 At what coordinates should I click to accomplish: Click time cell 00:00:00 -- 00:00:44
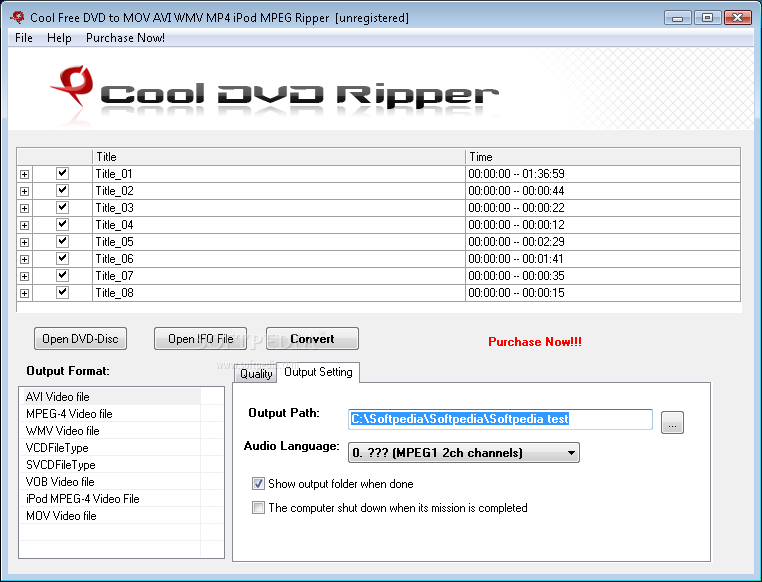tap(603, 191)
